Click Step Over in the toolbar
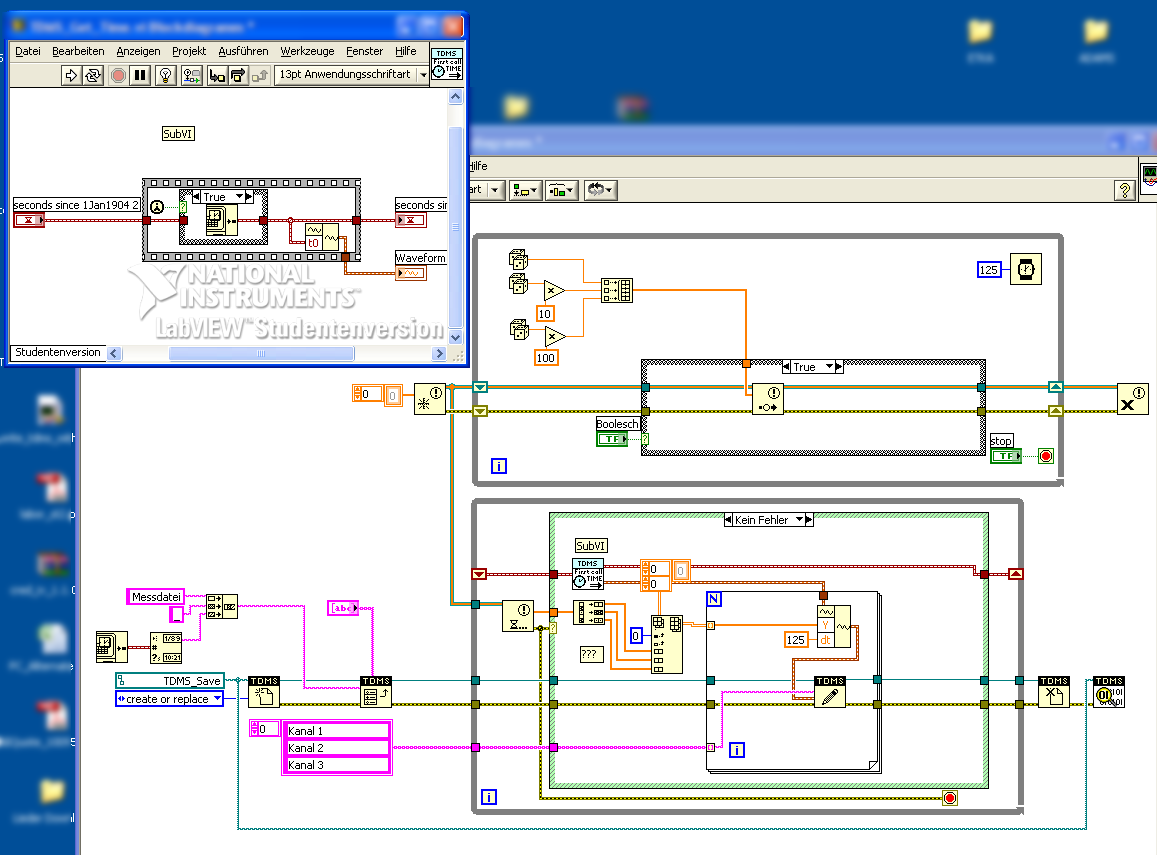 coord(238,75)
